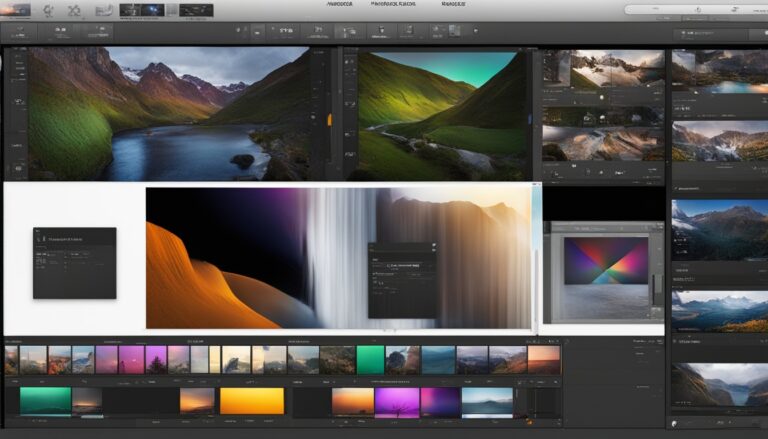768x439 pixels.
Task: Select the purple tree-silhouette thumbnail in the filmstrip
Action: point(156,360)
